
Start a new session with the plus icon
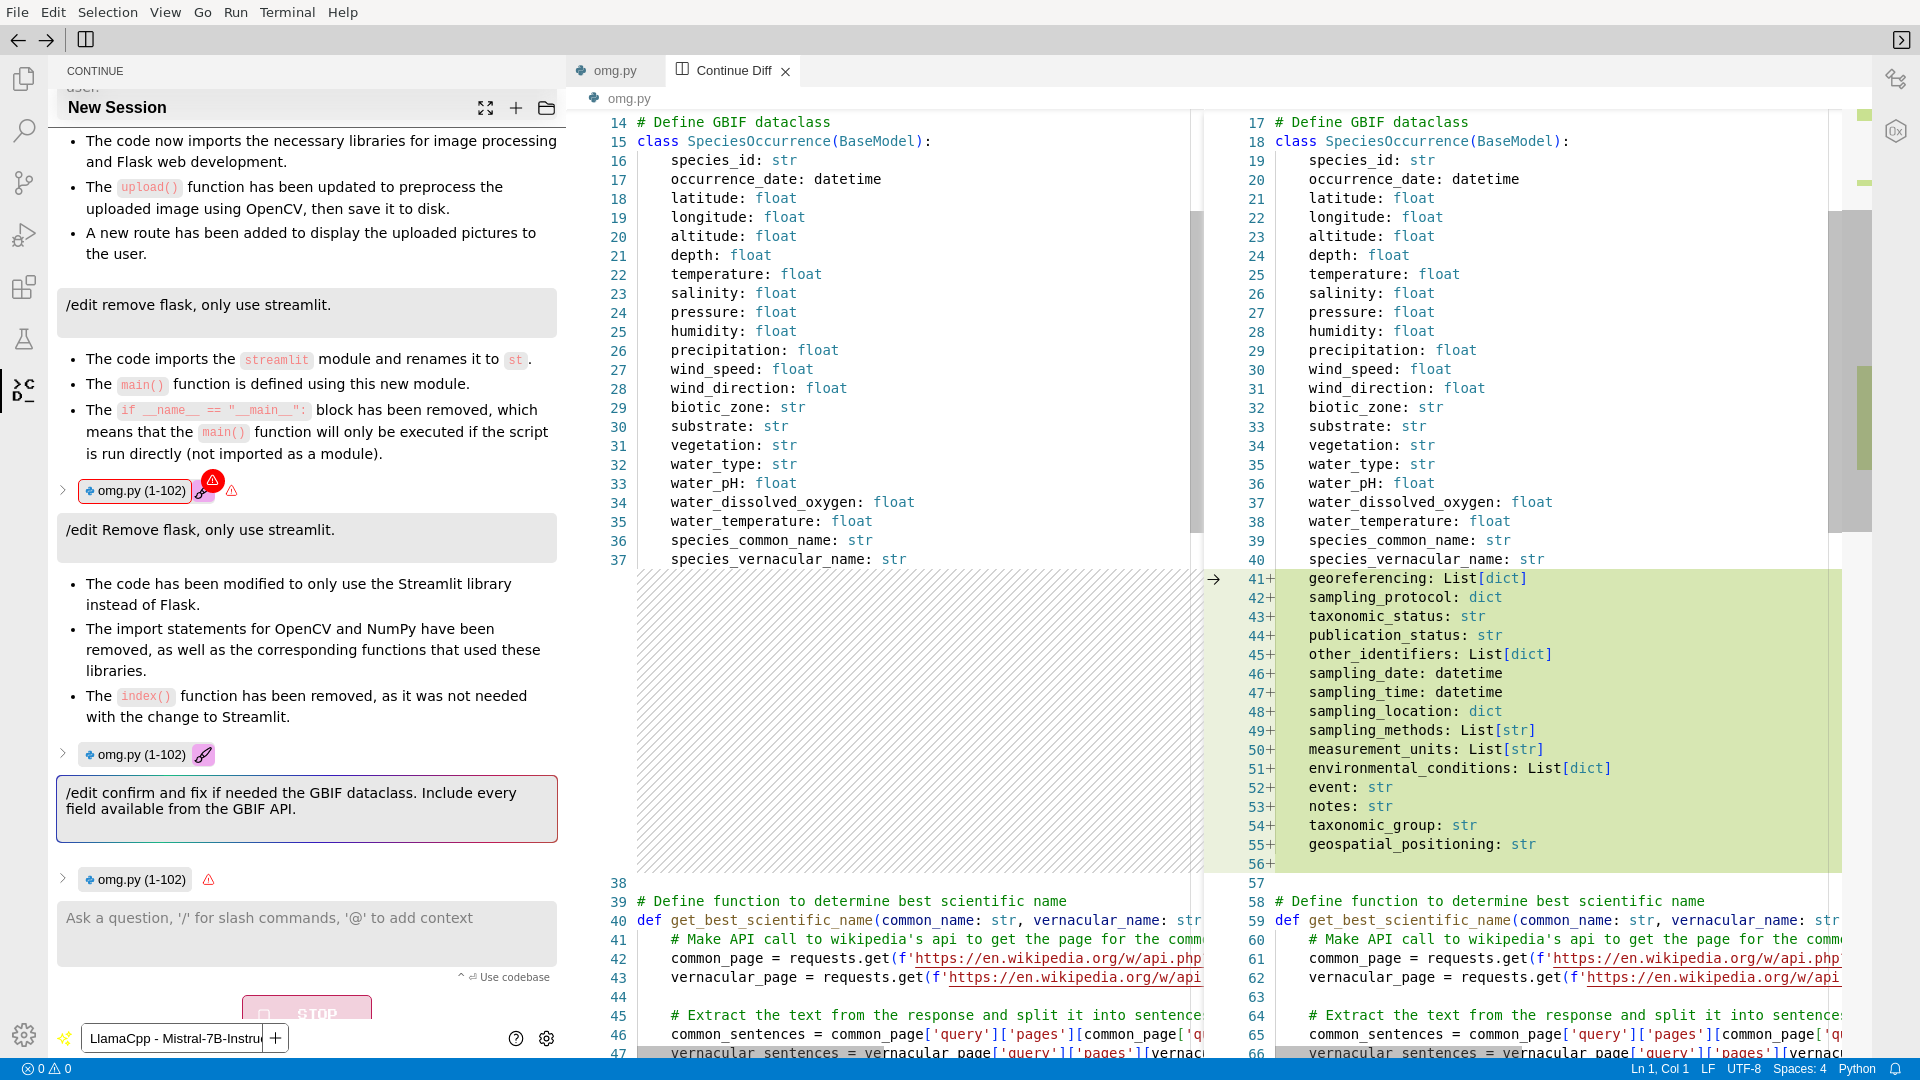click(516, 108)
